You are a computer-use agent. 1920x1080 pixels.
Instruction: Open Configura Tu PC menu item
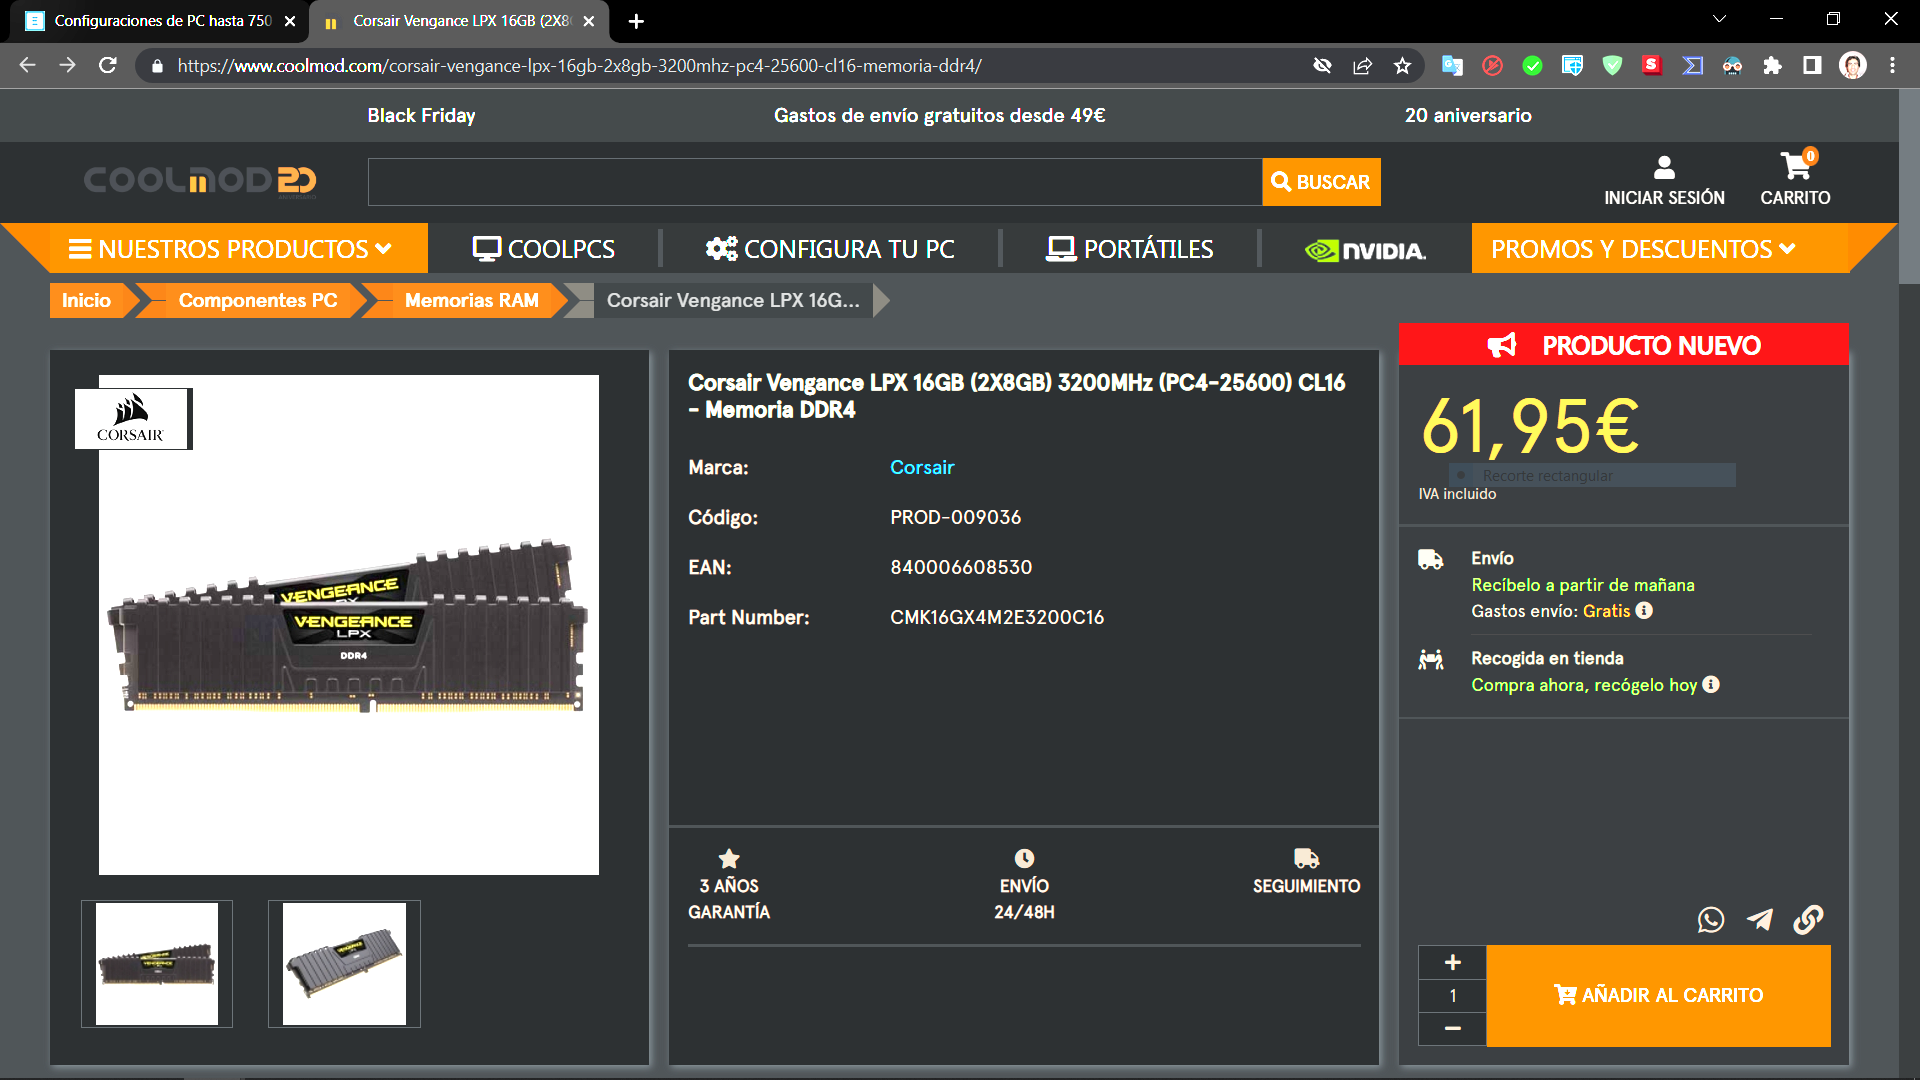(830, 249)
